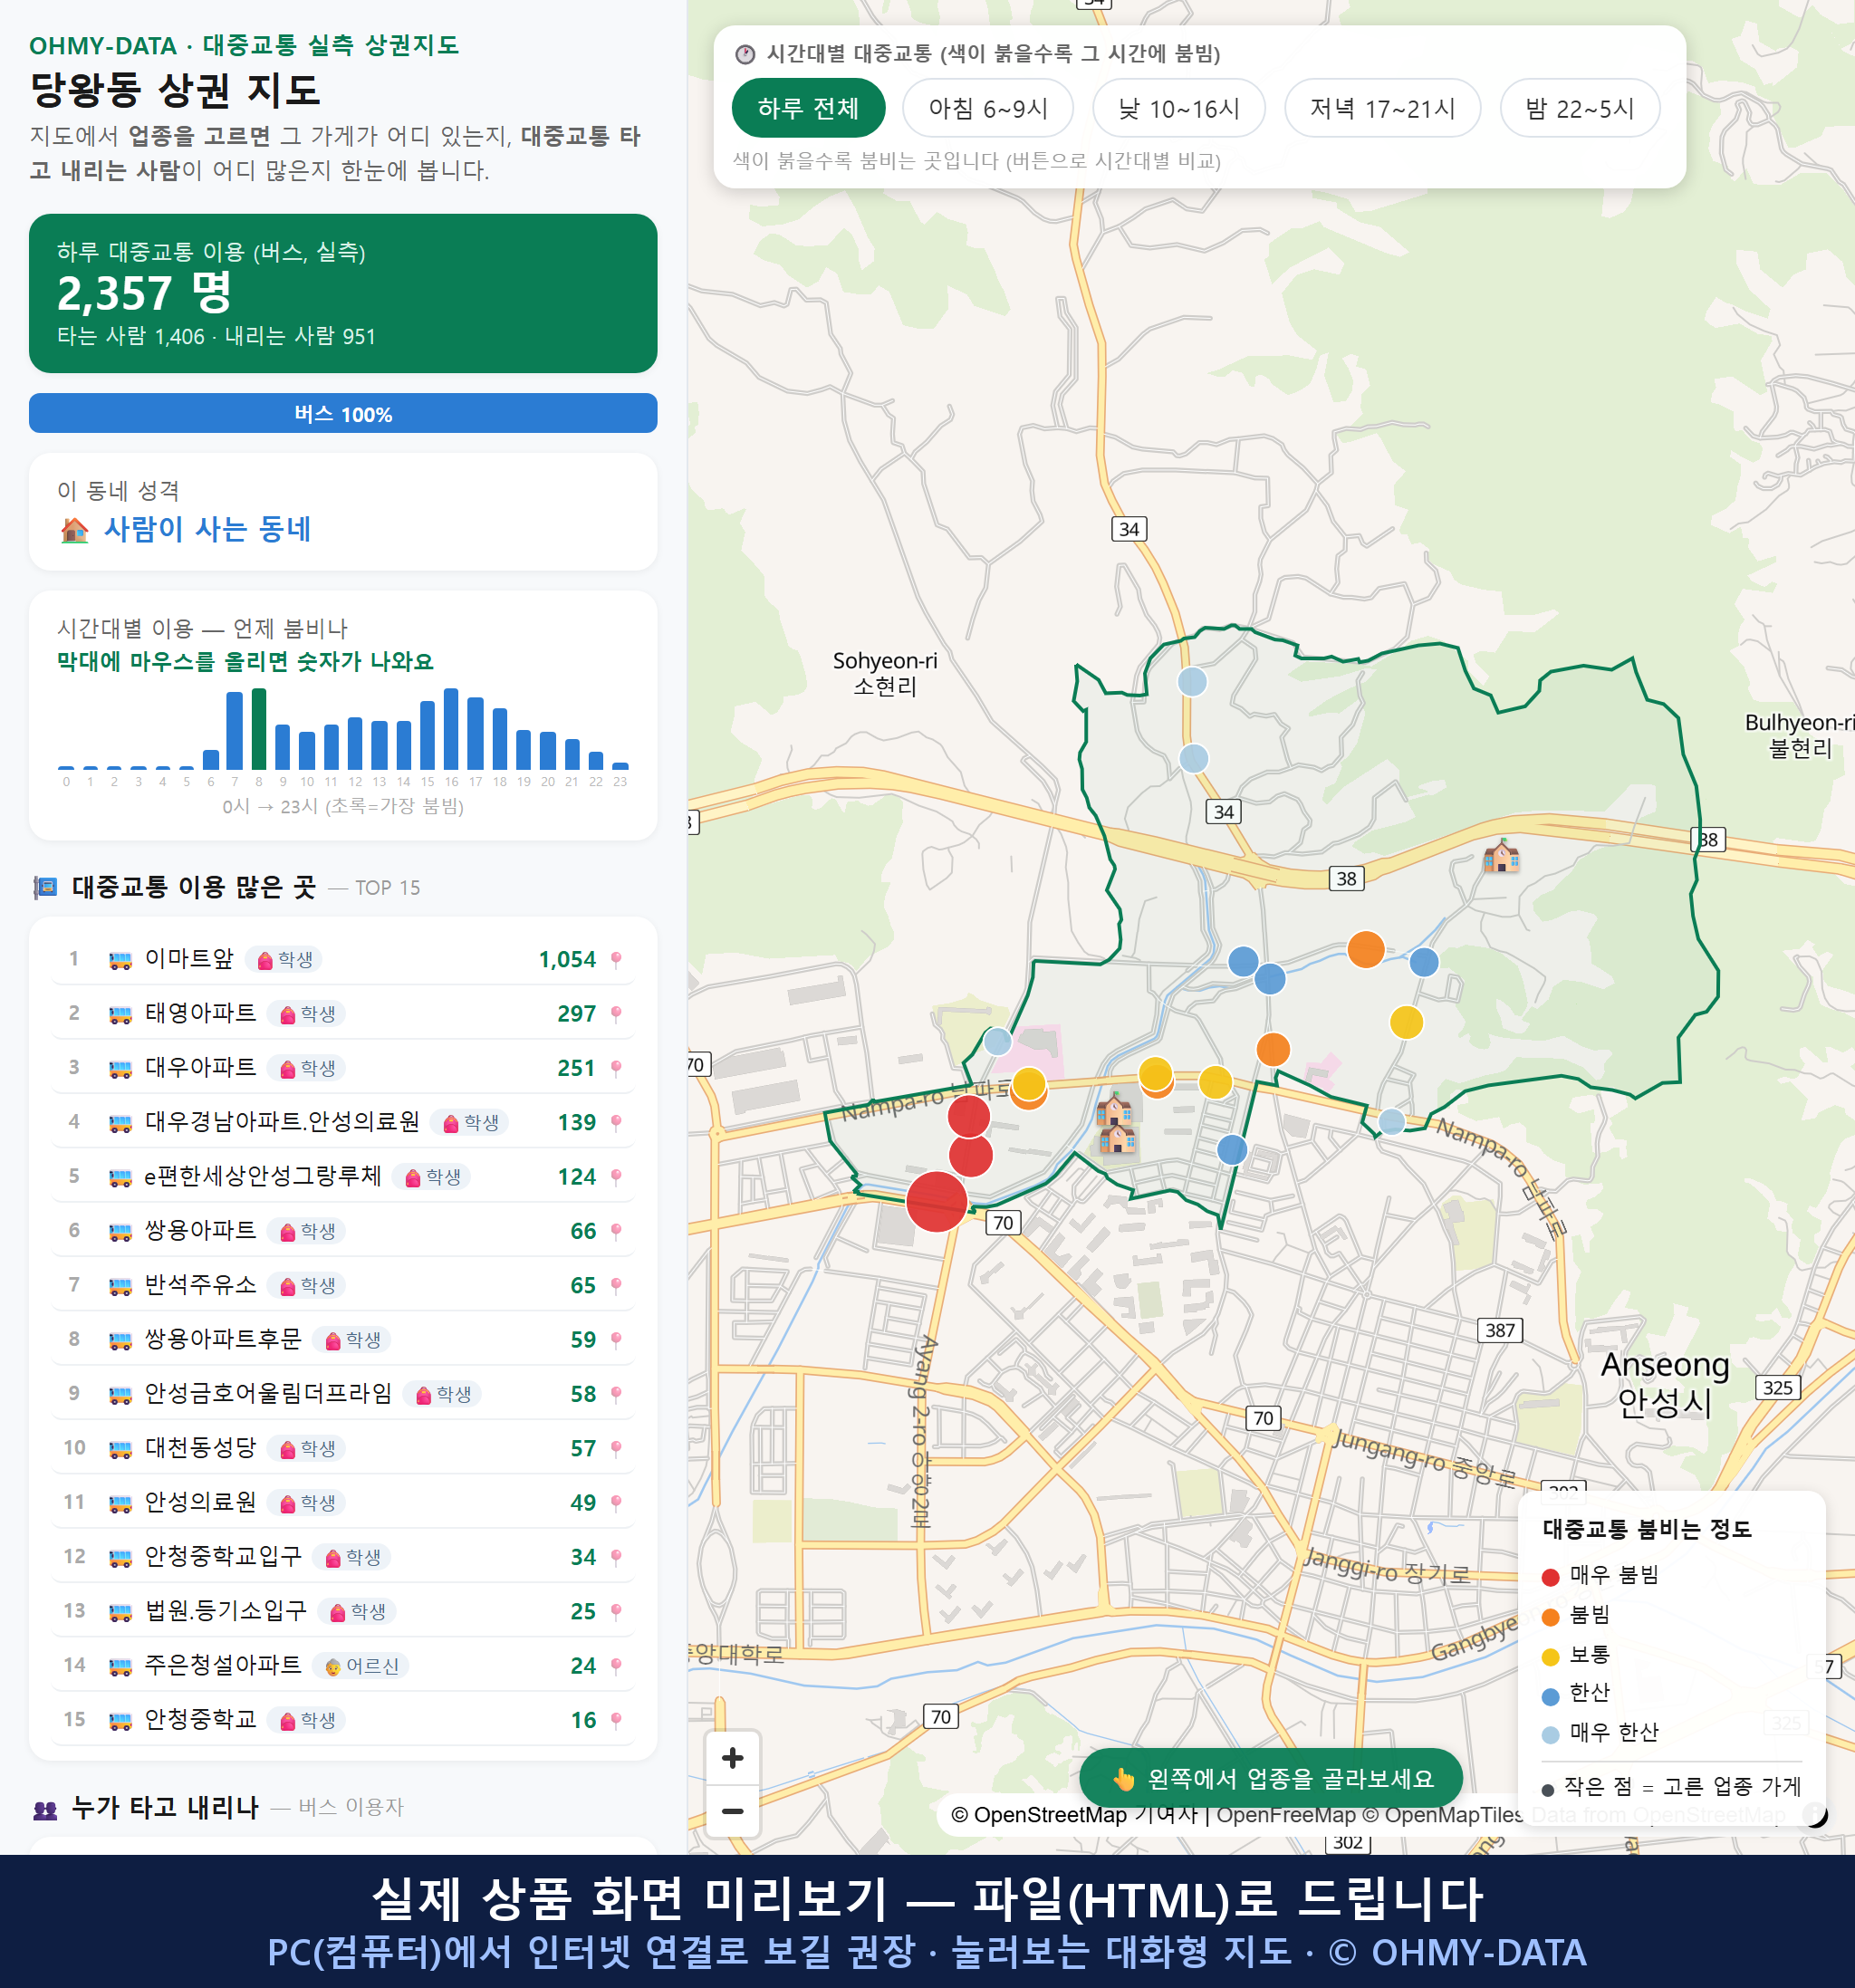Click the pin icon on 이마트앞 row
The width and height of the screenshot is (1855, 1988).
click(x=616, y=959)
